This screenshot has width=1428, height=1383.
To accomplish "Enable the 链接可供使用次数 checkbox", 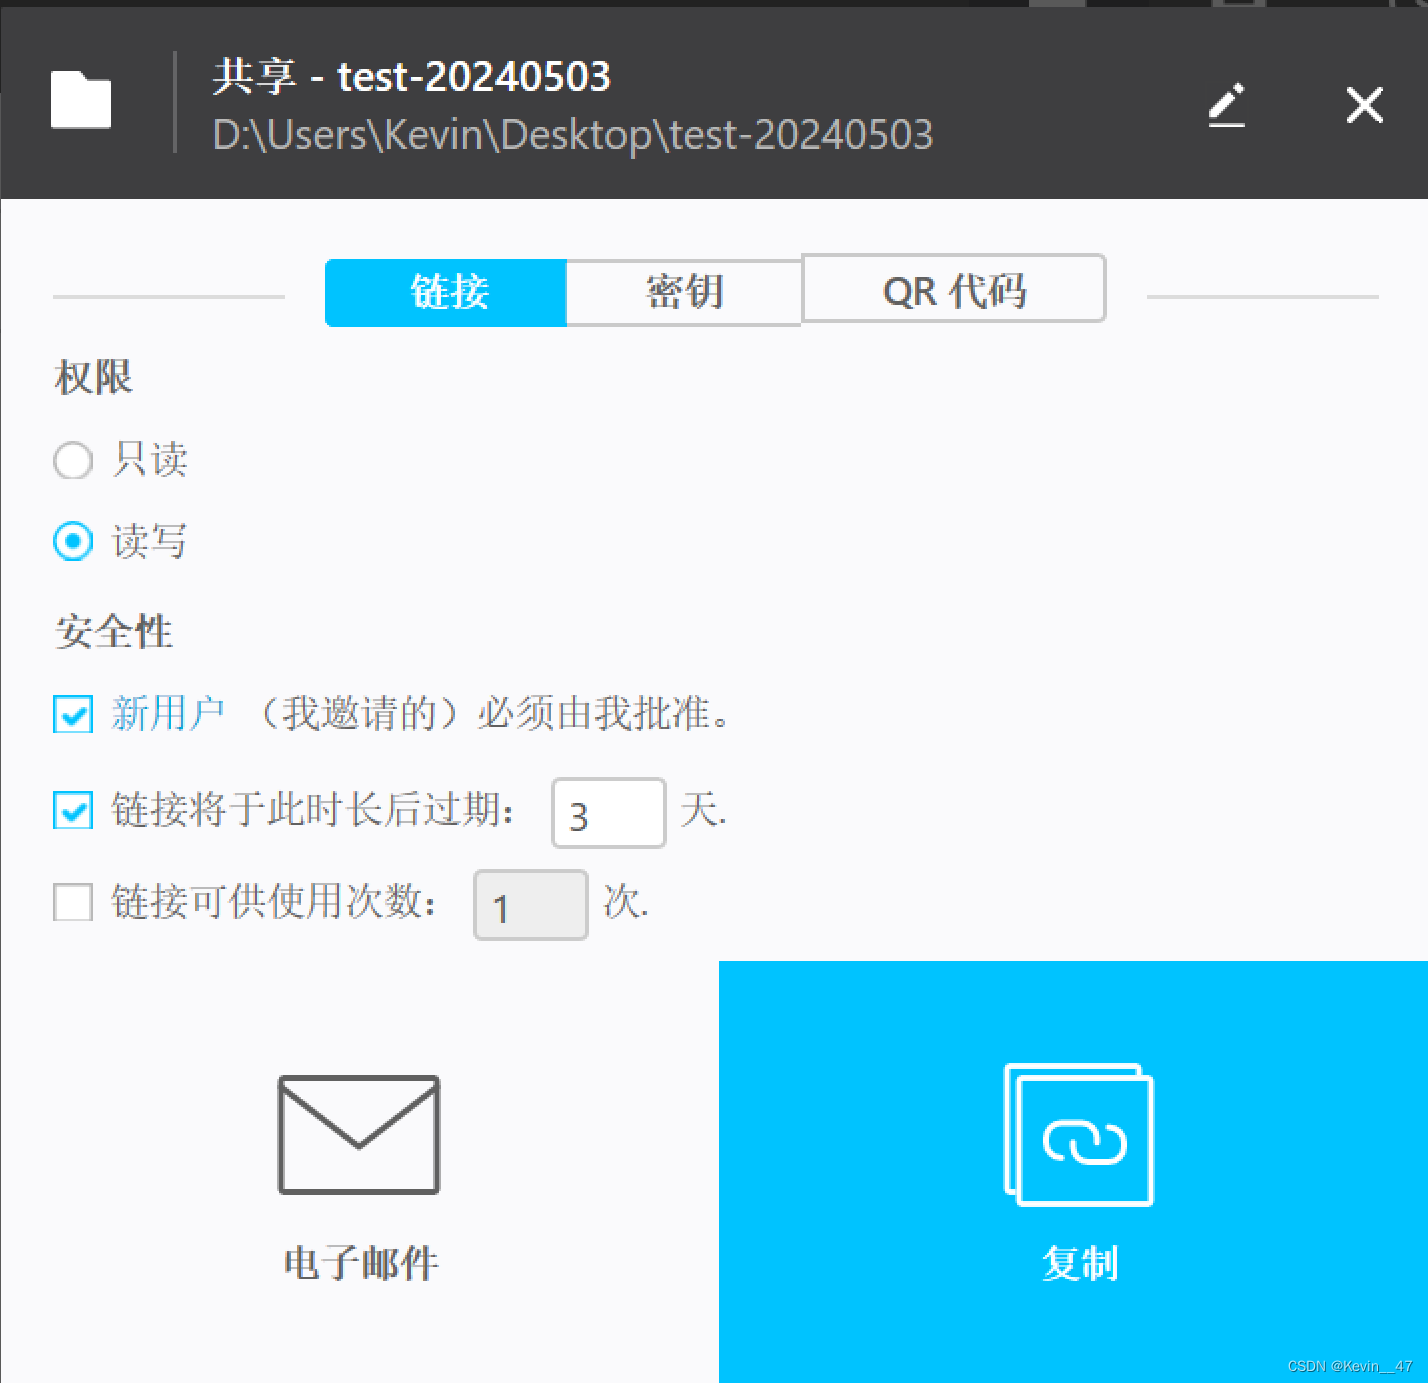I will [73, 902].
